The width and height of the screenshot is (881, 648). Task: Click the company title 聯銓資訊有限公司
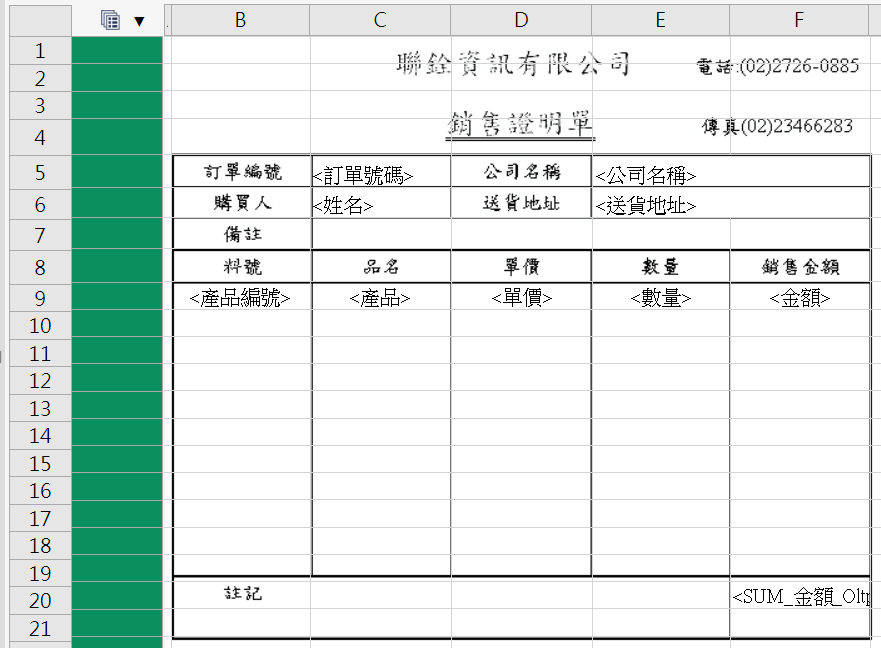(513, 64)
